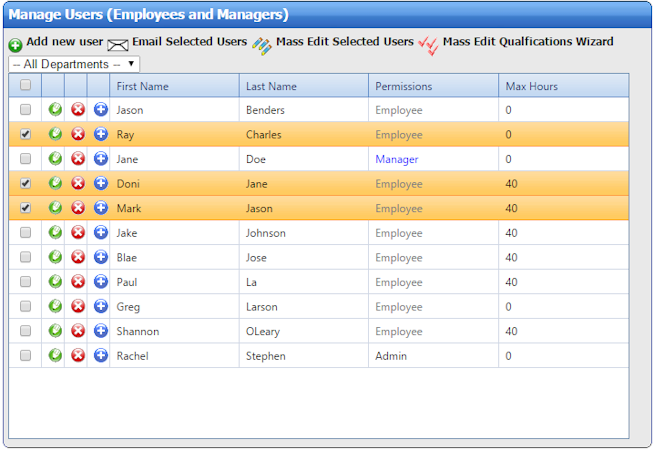Click the First Name column header

pos(142,87)
